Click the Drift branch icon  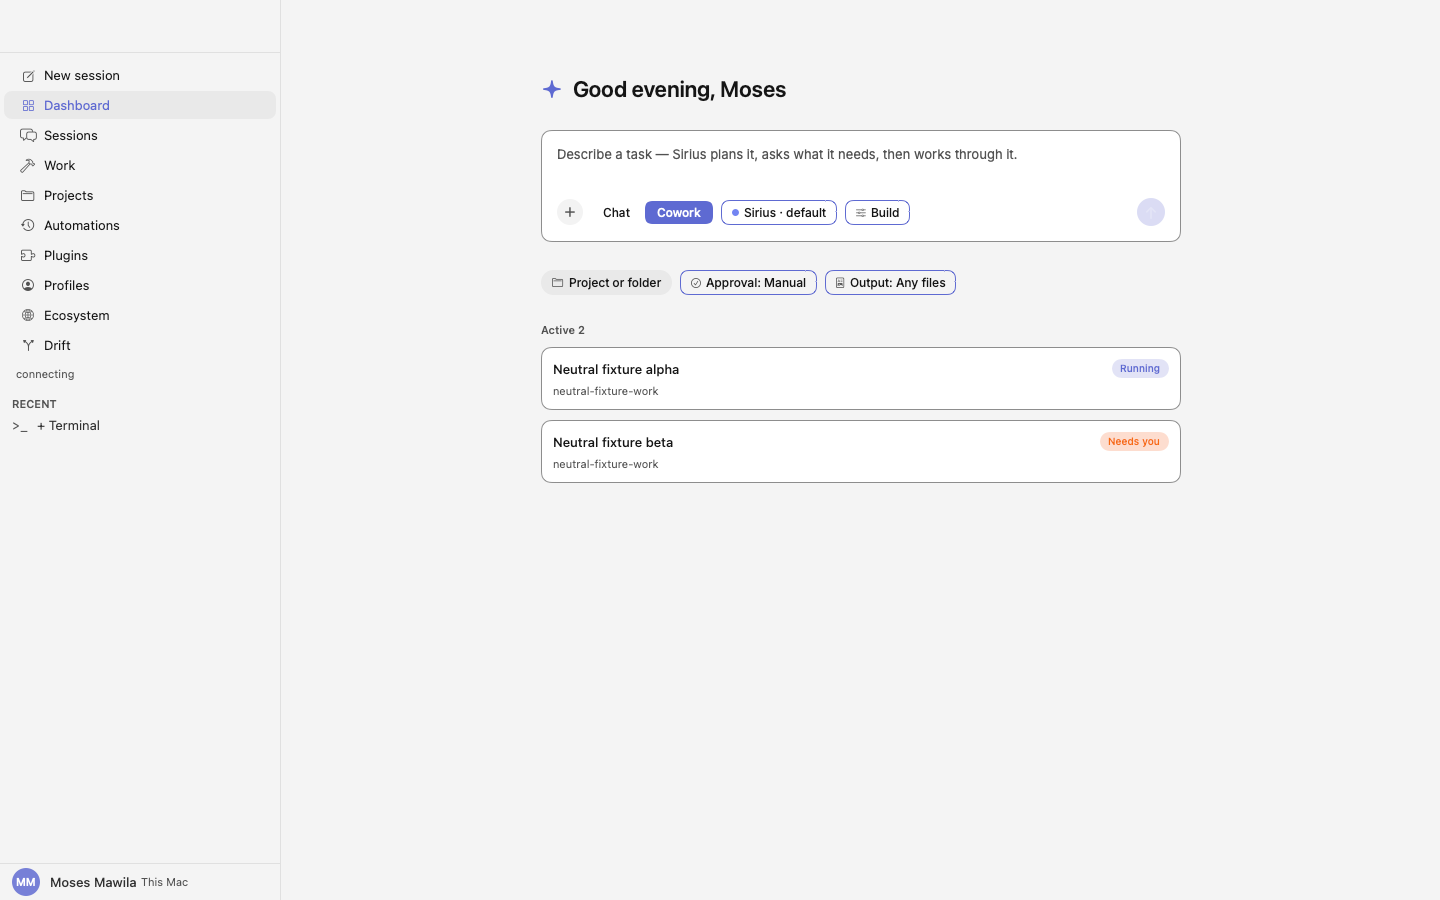pyautogui.click(x=28, y=346)
